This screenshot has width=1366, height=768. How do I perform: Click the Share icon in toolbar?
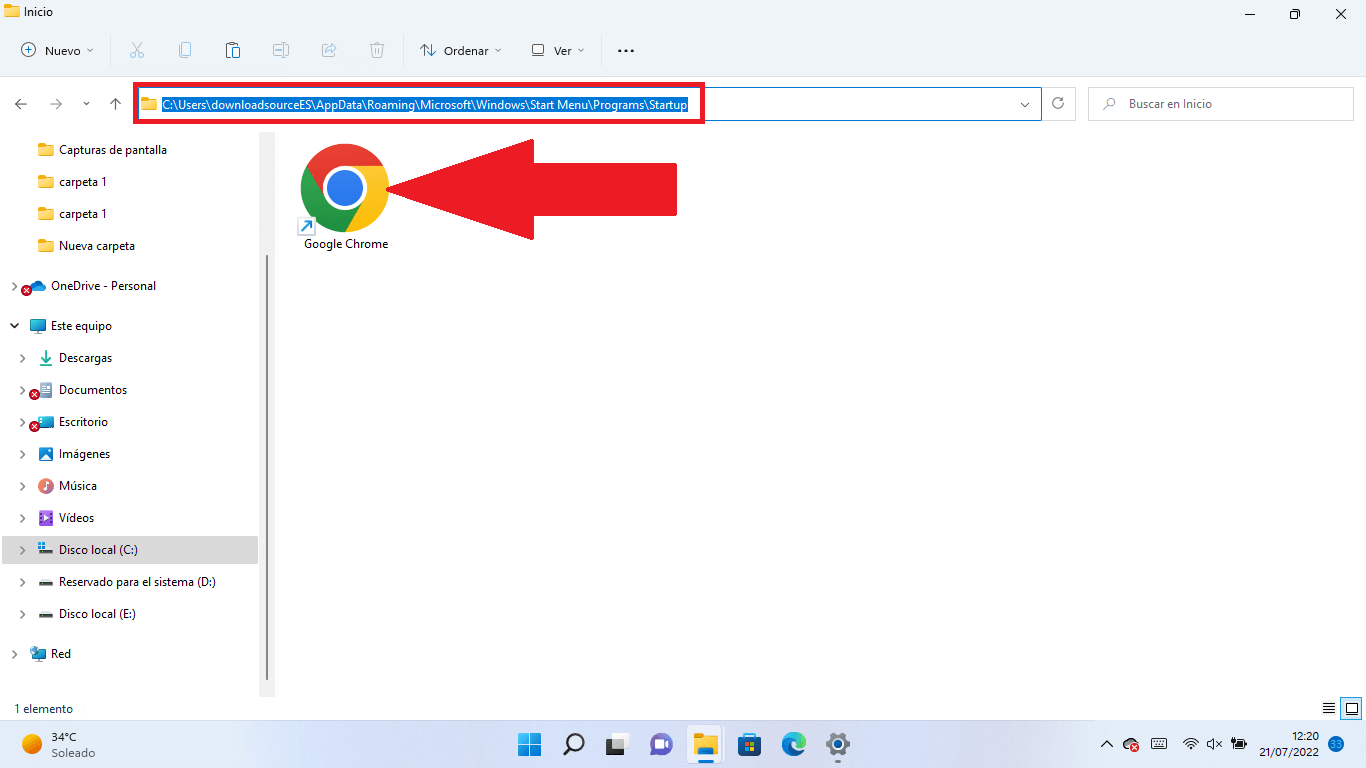(x=329, y=50)
